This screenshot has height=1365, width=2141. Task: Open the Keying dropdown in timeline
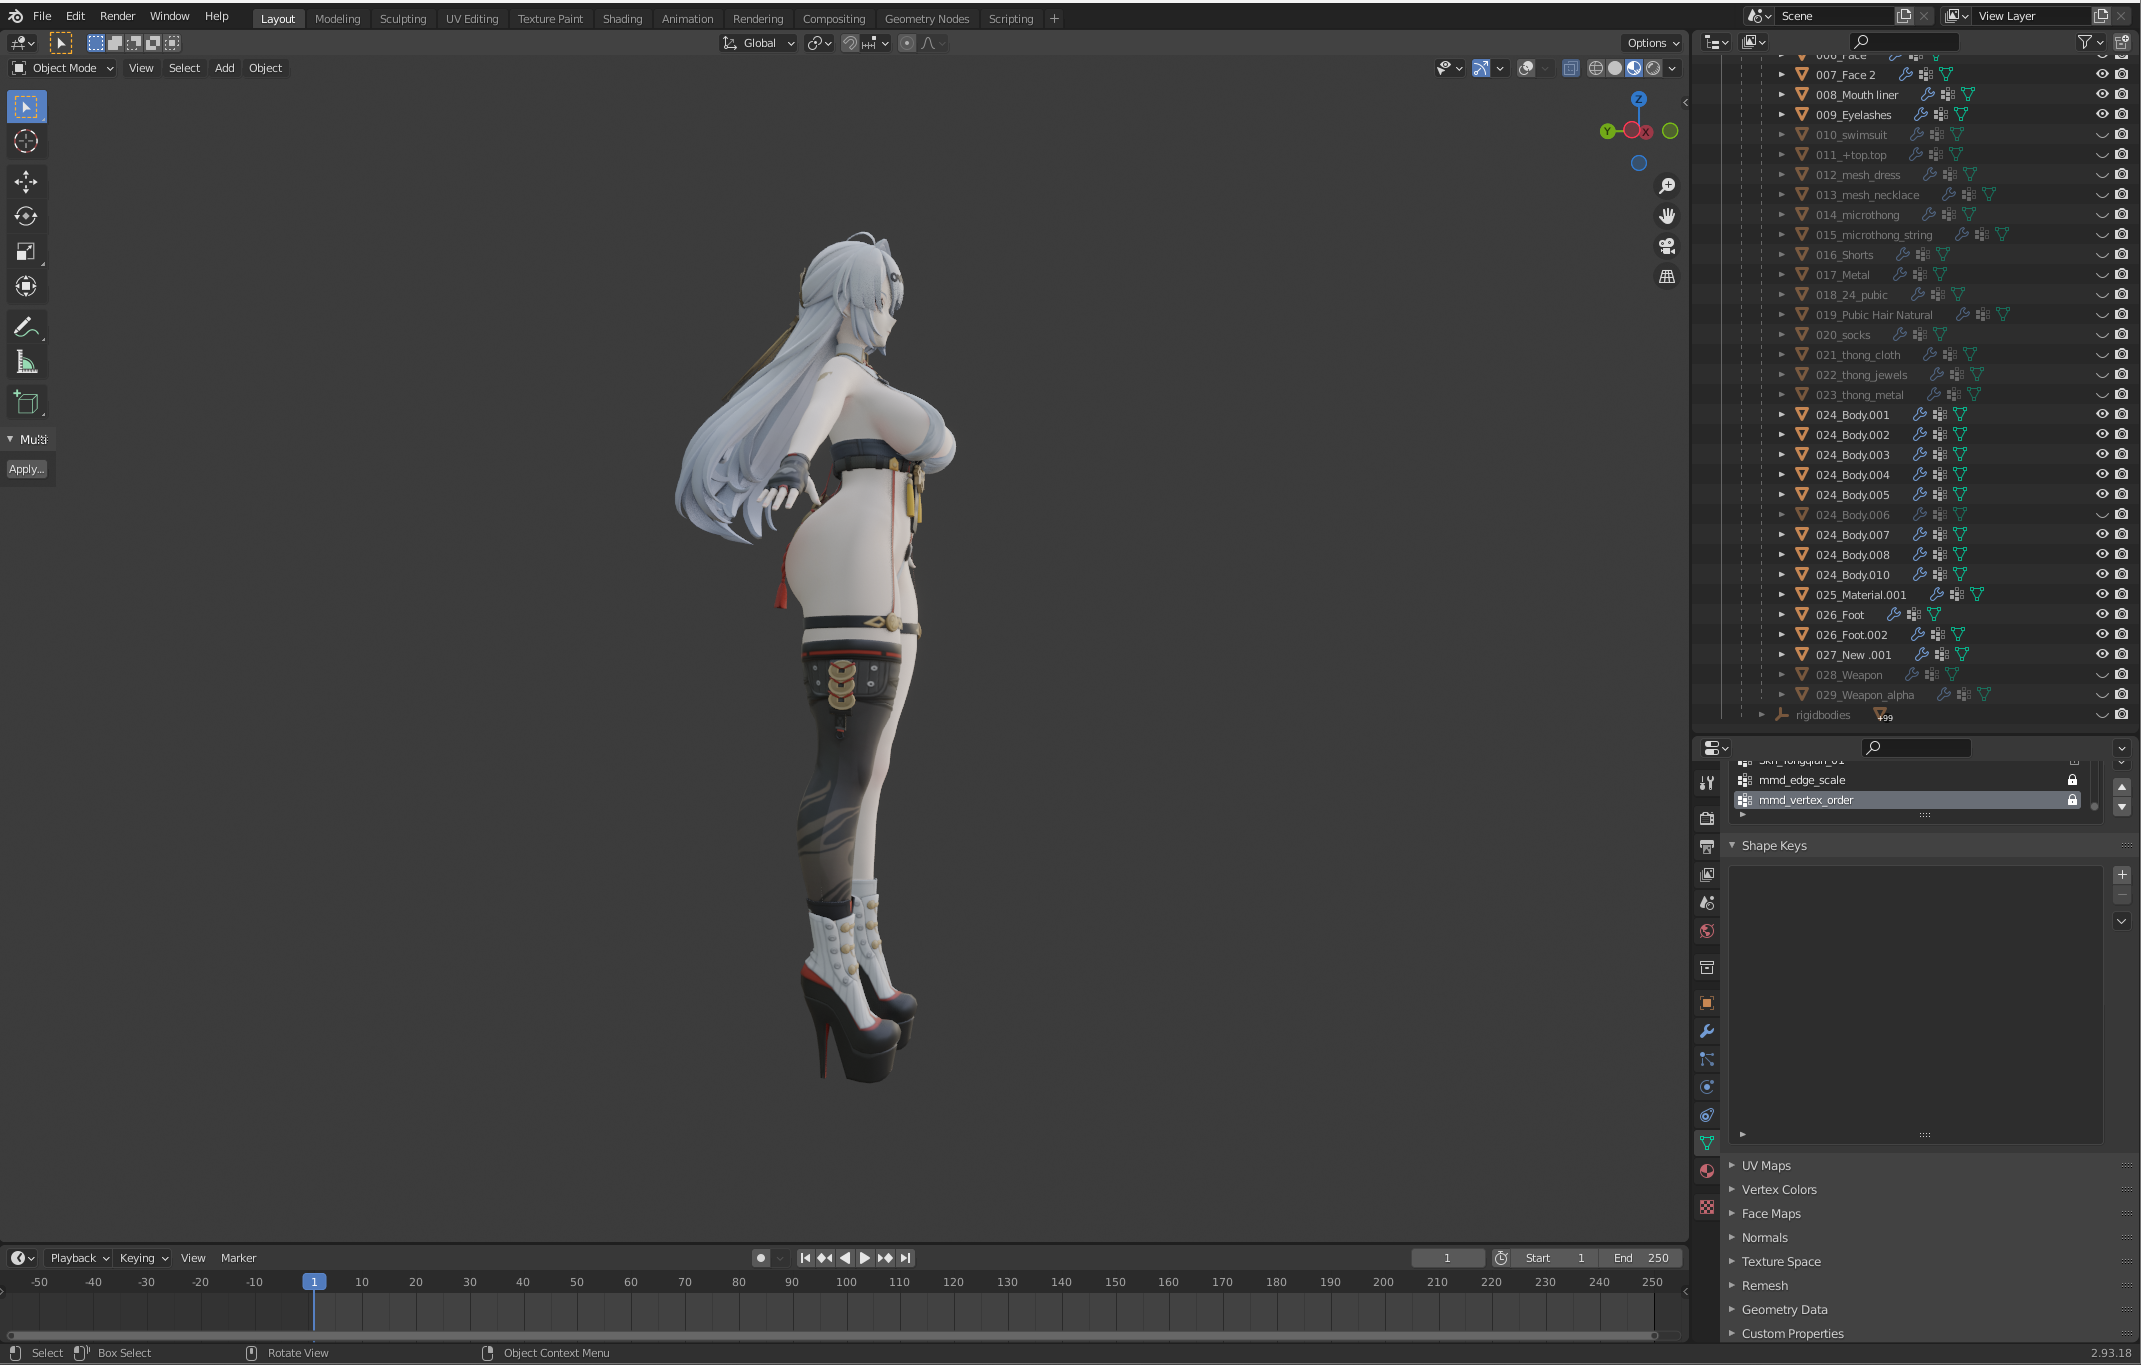[x=143, y=1258]
